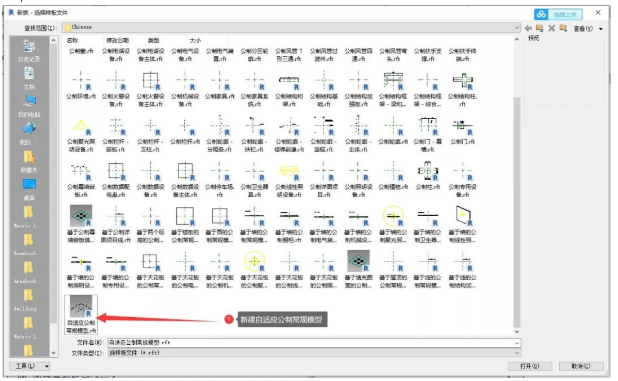Create a new folder with the toolbar icon
The width and height of the screenshot is (618, 381).
coord(563,28)
